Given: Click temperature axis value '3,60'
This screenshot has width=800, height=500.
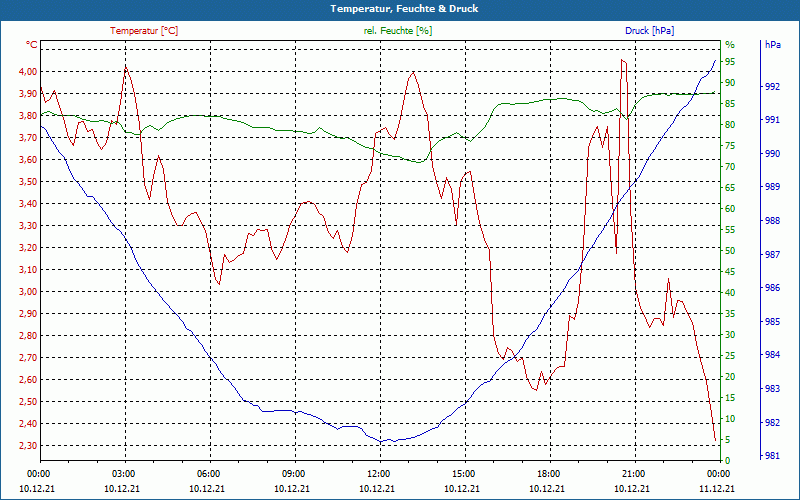Looking at the screenshot, I should (x=28, y=160).
